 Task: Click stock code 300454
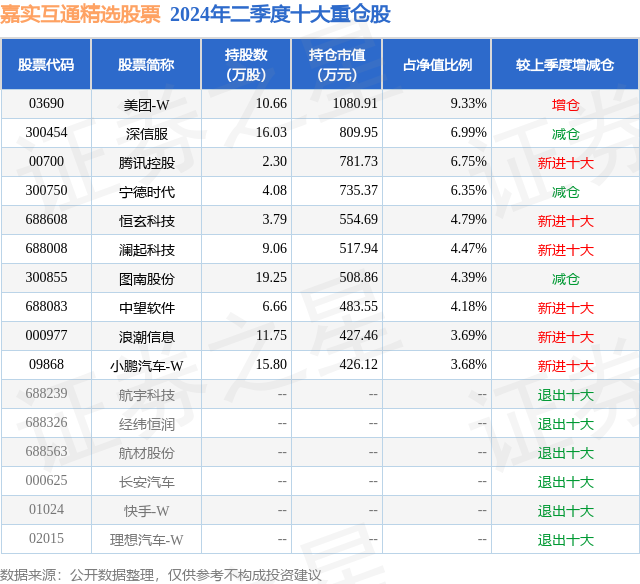pyautogui.click(x=46, y=133)
